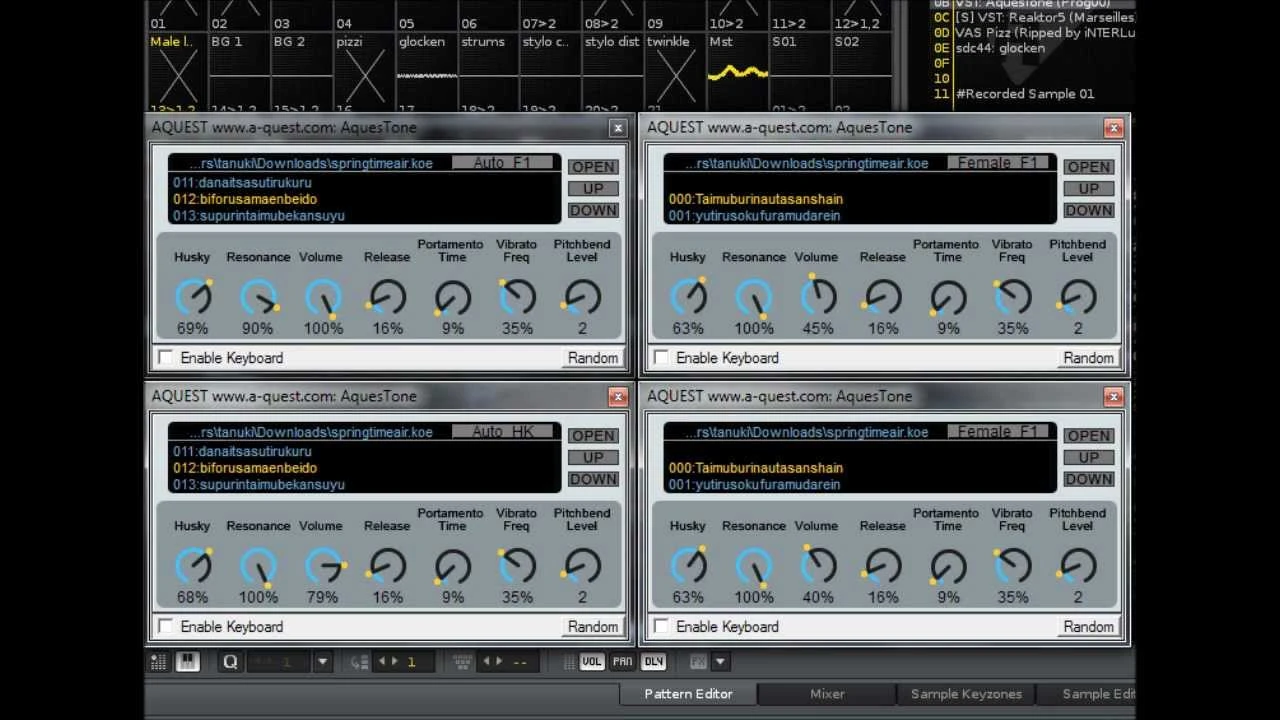Click DOWN in the Auto HK AquesTone window

click(x=593, y=479)
